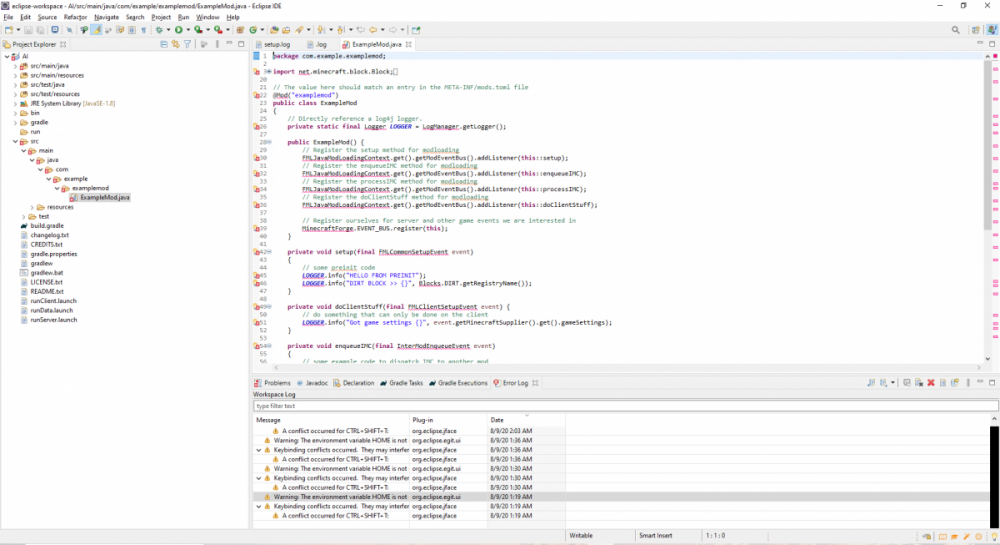Open the New wizard dropdown arrow
The width and height of the screenshot is (1000, 545).
click(x=18, y=29)
